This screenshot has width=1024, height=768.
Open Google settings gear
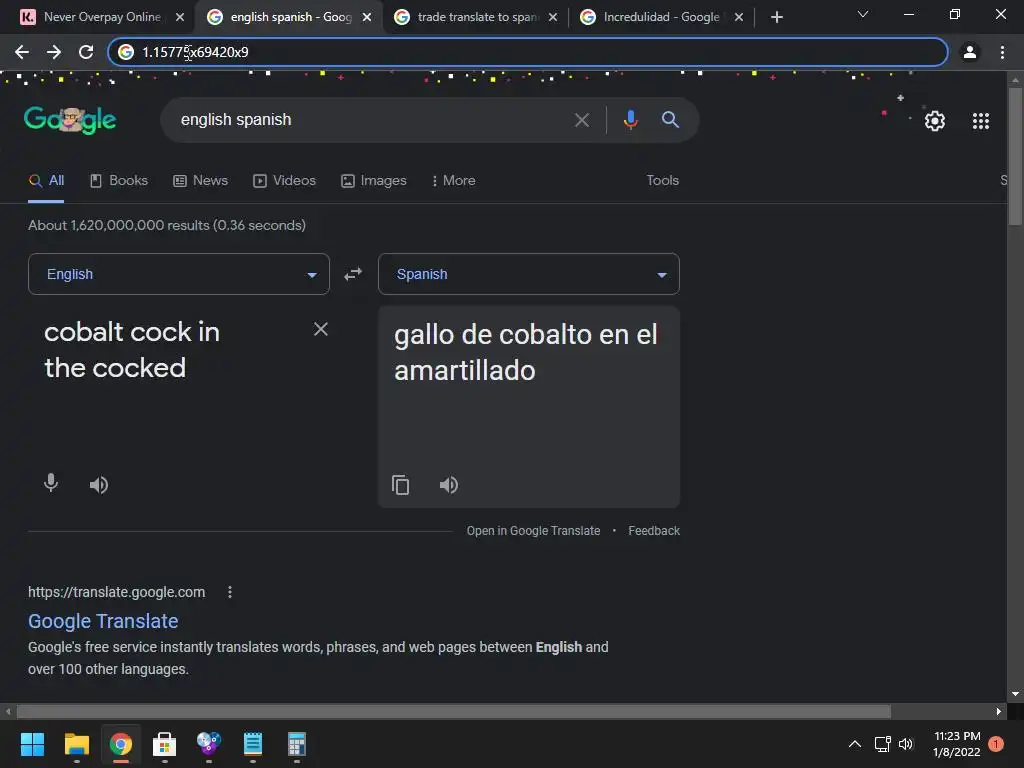pyautogui.click(x=935, y=121)
